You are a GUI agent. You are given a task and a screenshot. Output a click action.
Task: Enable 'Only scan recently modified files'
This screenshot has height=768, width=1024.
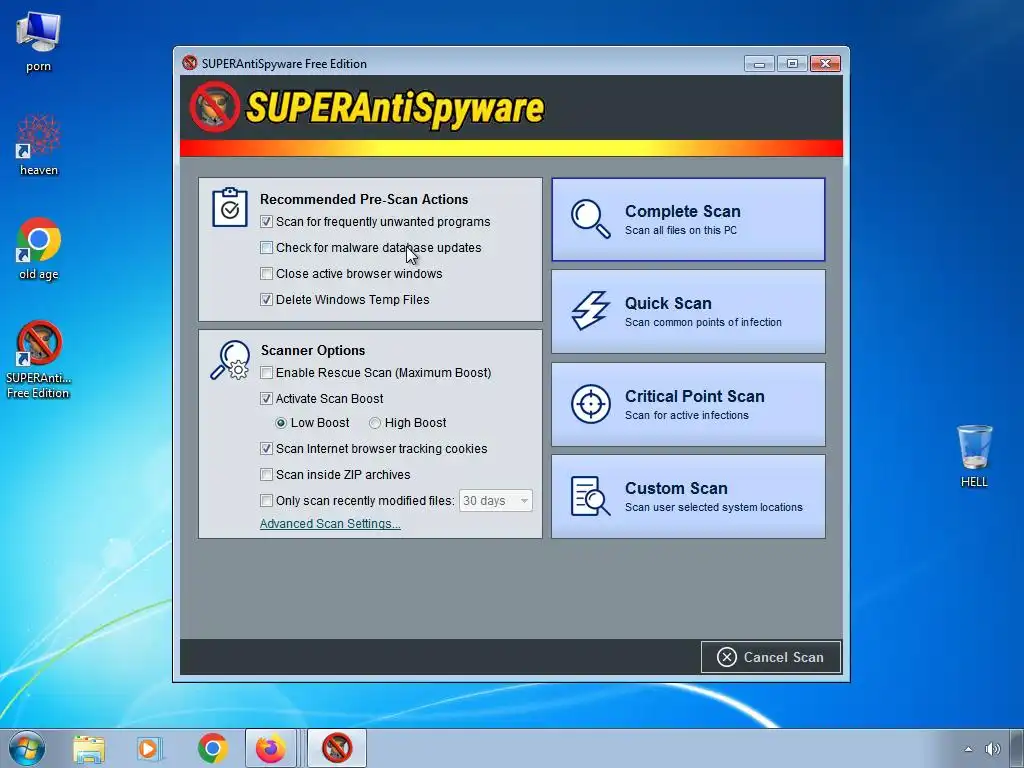coord(266,501)
